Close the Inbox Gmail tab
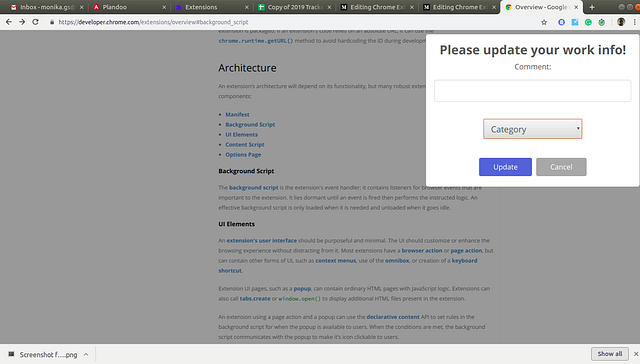The image size is (640, 364). (x=82, y=7)
